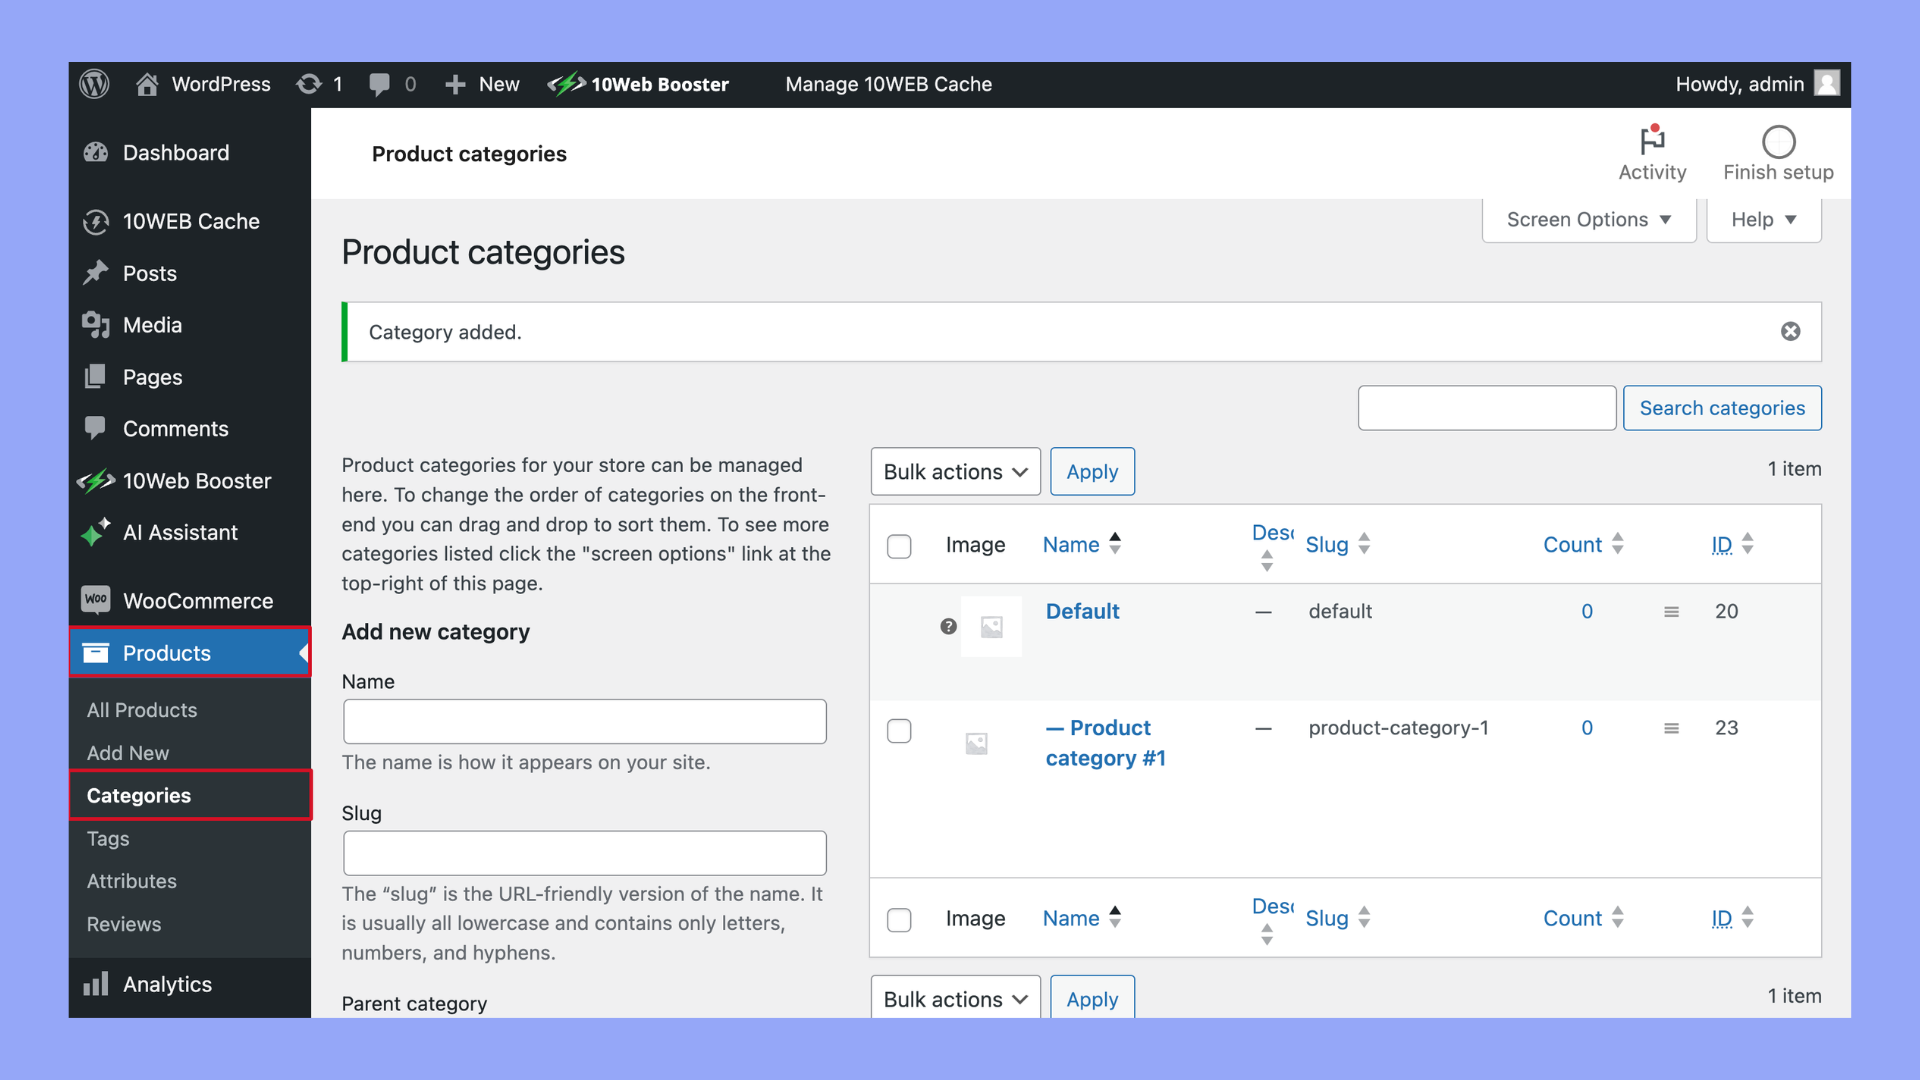Click the Finish setup circle icon
Viewport: 1920px width, 1080px height.
1778,142
